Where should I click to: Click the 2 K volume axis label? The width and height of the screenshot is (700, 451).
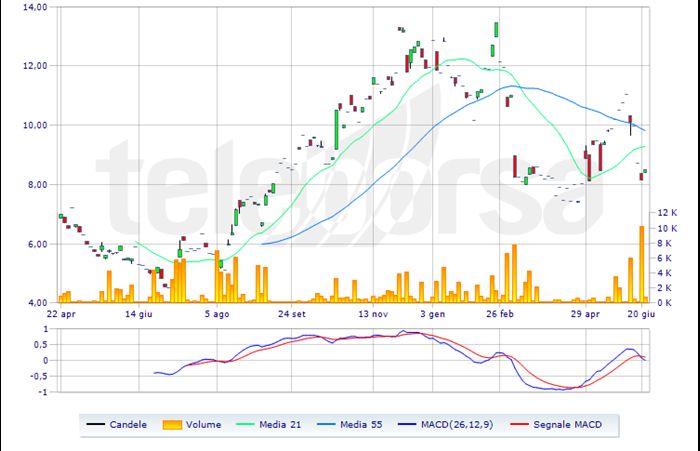coord(665,288)
